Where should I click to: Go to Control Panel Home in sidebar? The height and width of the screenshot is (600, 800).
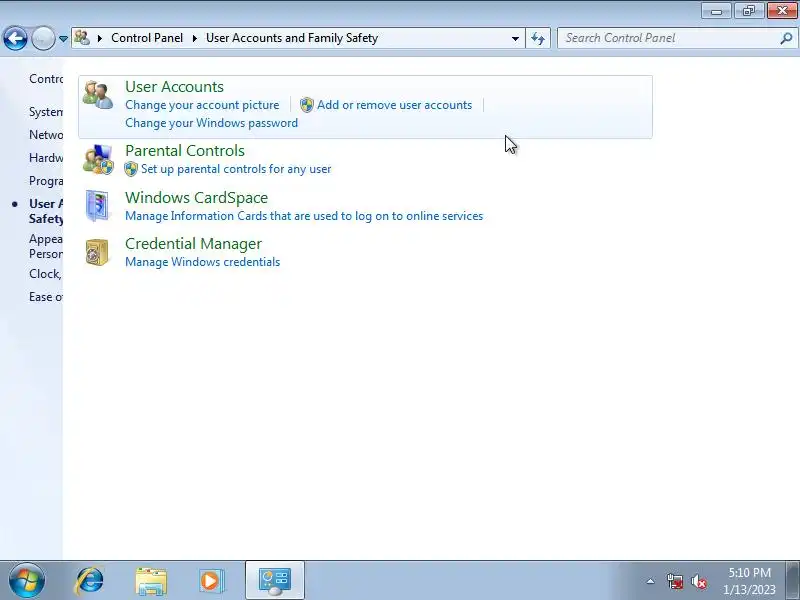point(46,79)
